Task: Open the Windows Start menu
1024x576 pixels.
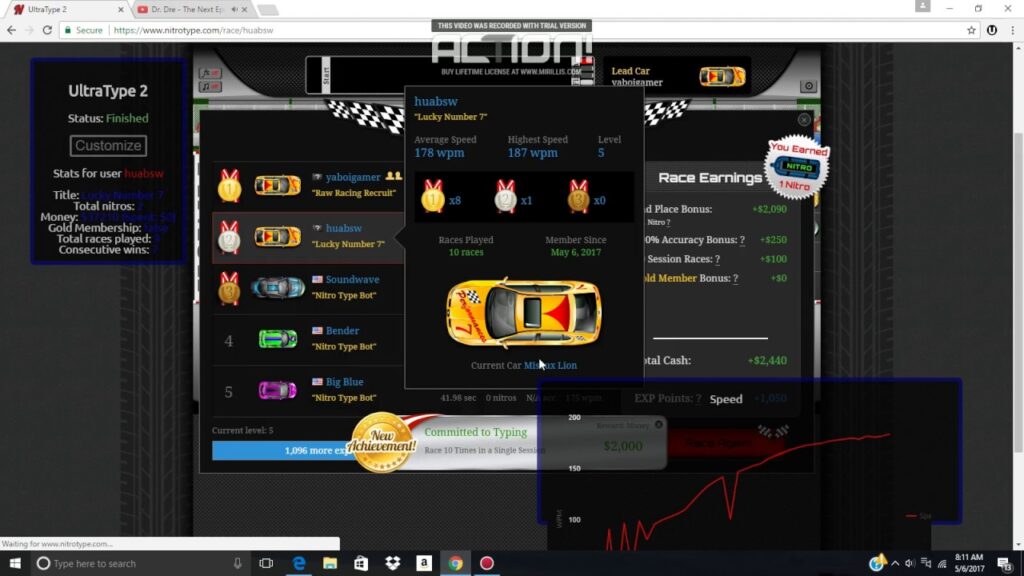Action: tap(15, 563)
